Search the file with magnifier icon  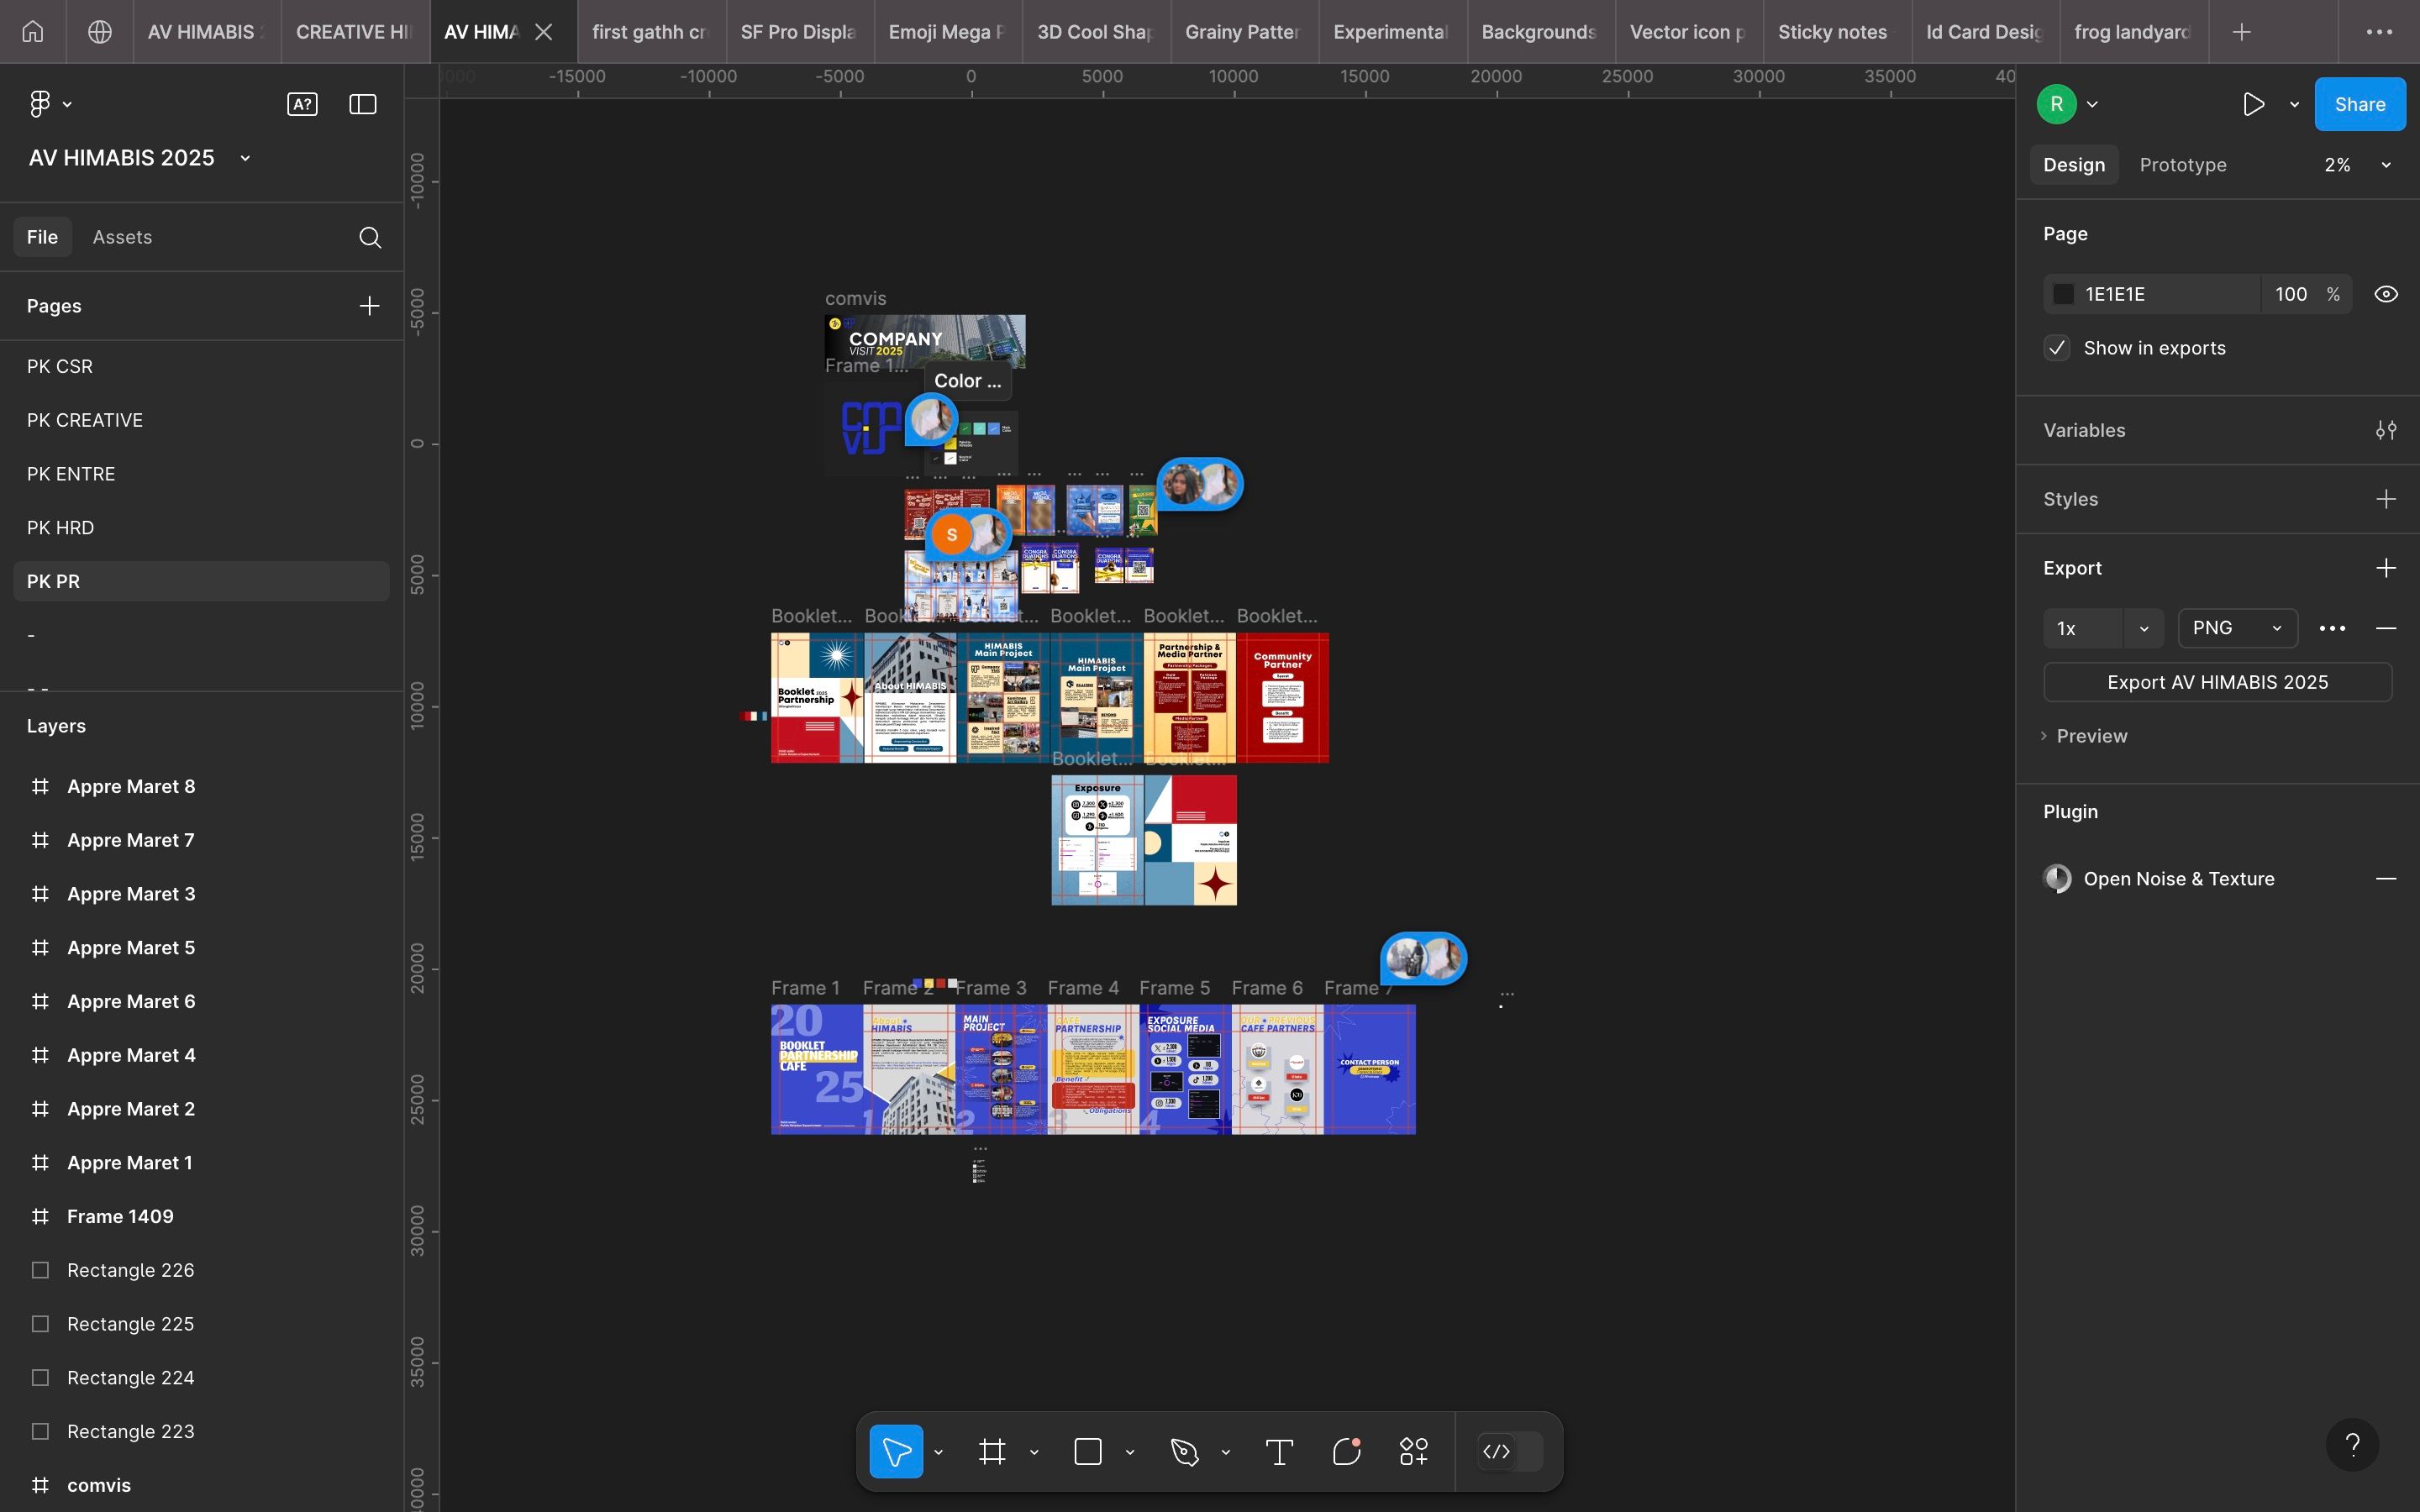coord(370,237)
